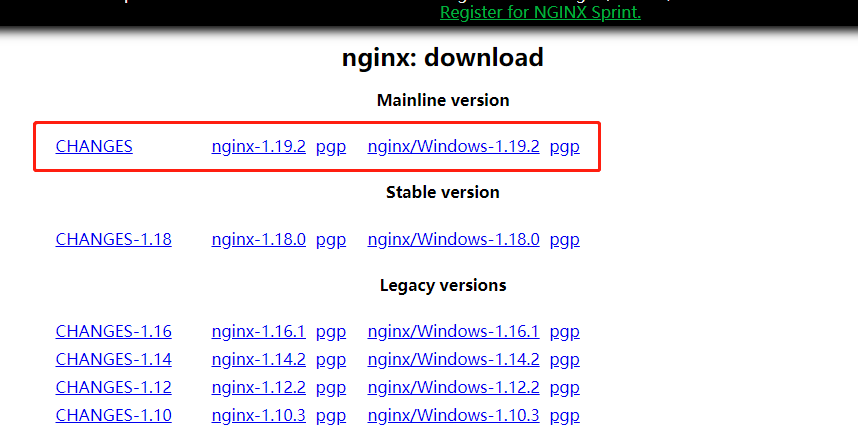Download nginx-1.19.2 source
Image resolution: width=858 pixels, height=430 pixels.
[258, 146]
